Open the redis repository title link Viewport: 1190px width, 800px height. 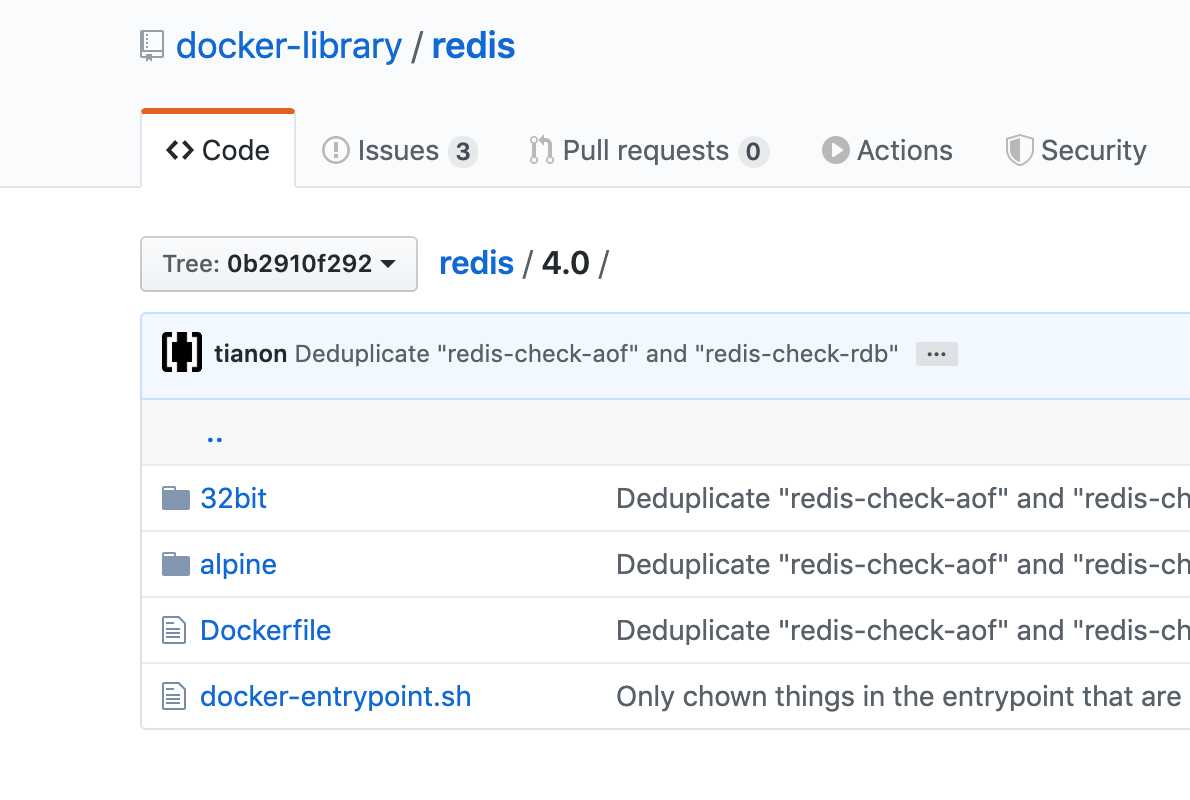coord(473,46)
